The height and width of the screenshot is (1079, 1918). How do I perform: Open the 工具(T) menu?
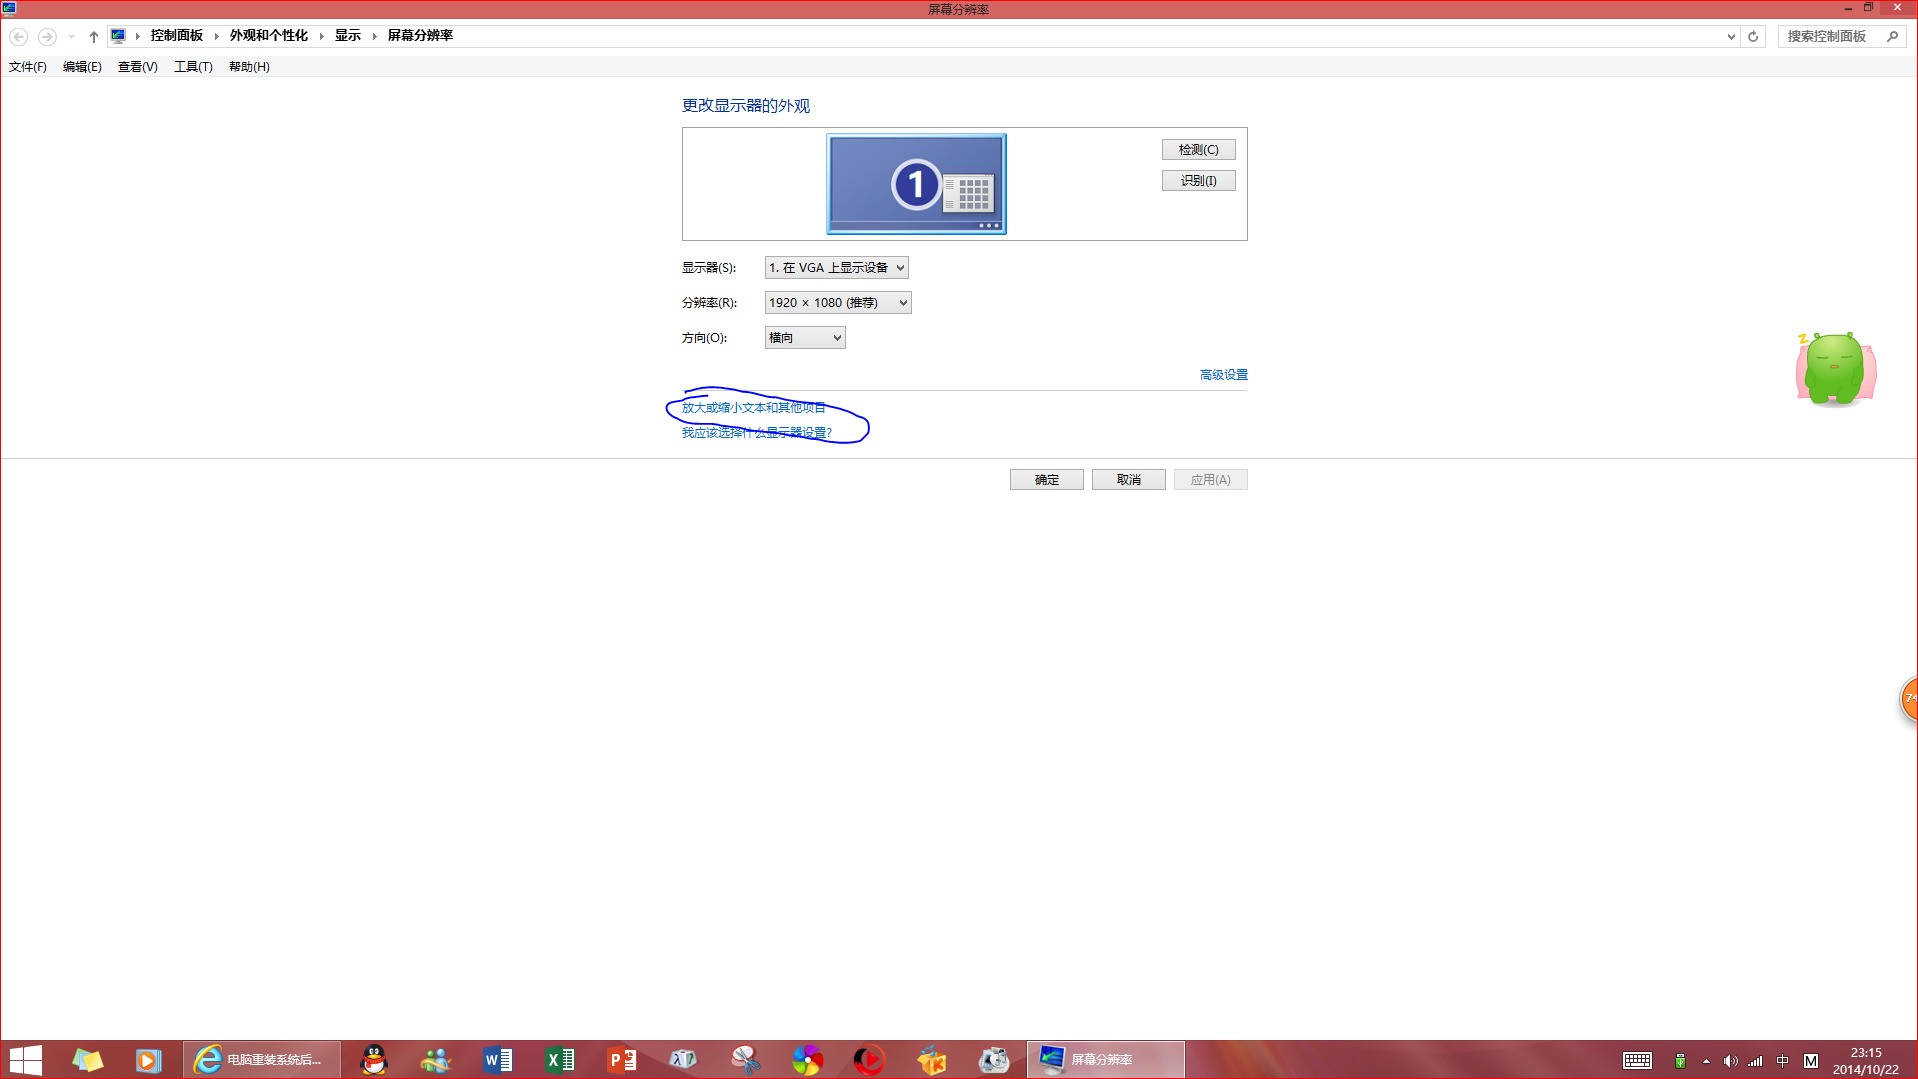pos(193,67)
